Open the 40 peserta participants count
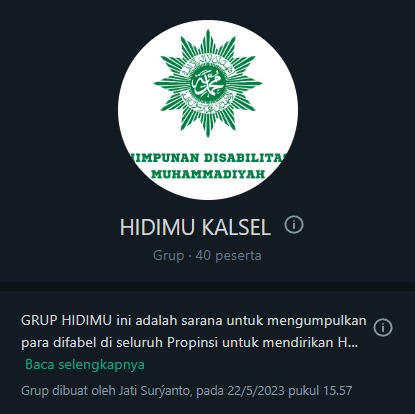 [x=228, y=256]
